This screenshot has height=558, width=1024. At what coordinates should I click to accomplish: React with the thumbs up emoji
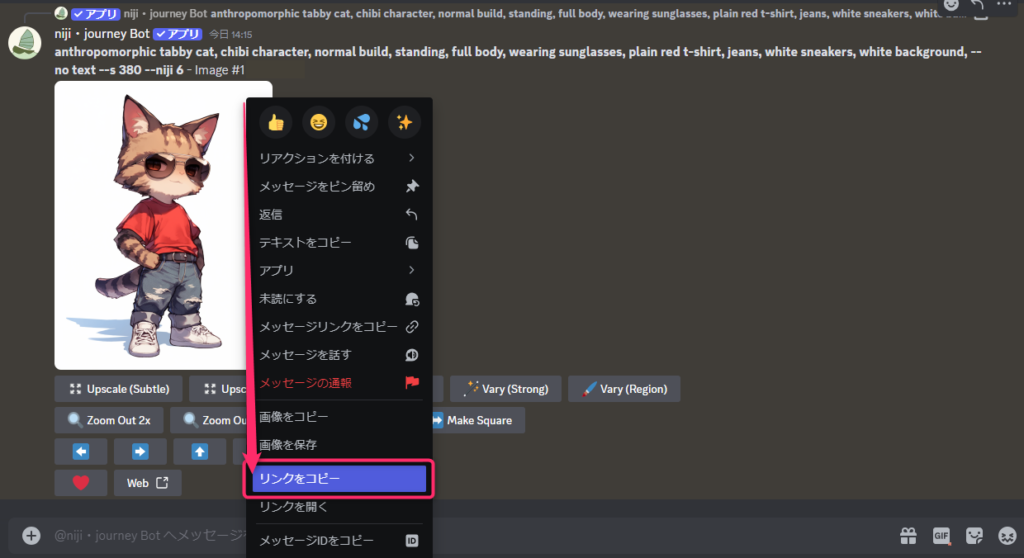tap(276, 122)
